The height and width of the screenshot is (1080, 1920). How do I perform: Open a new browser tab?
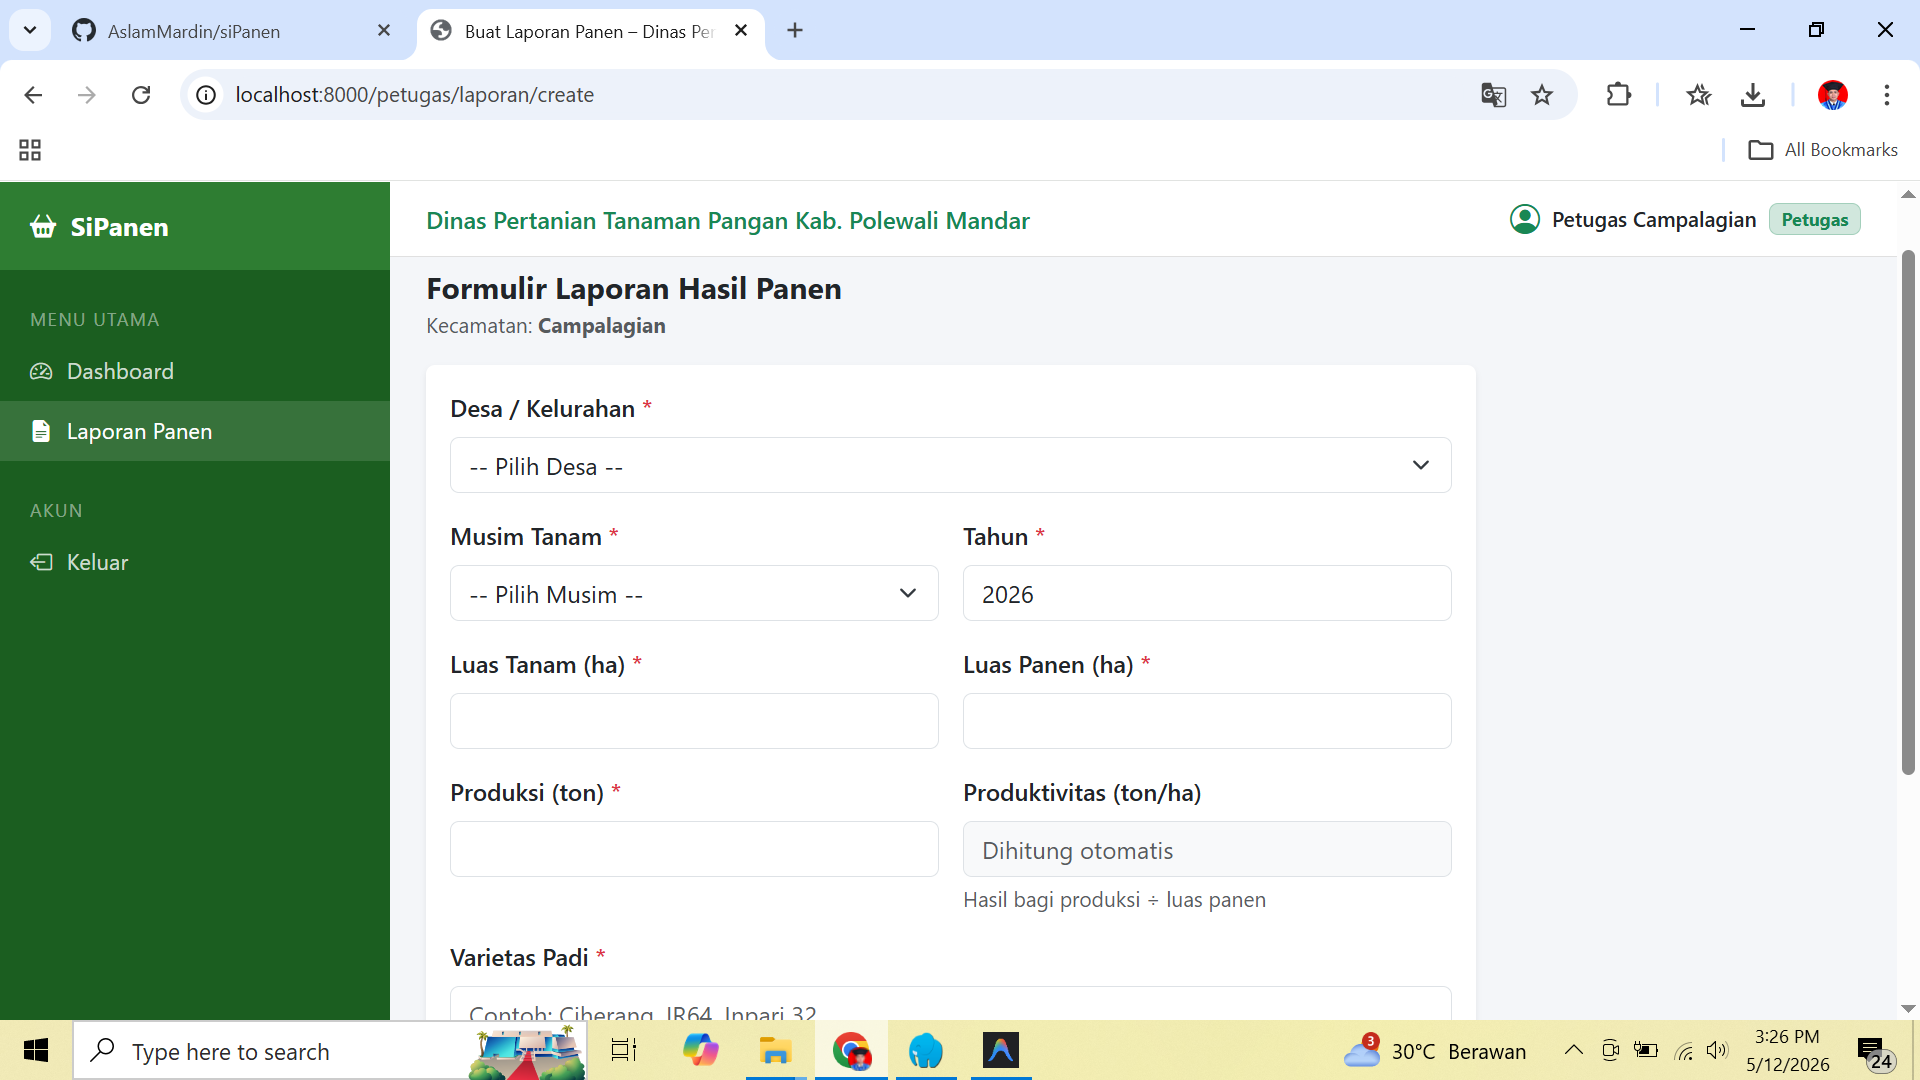pyautogui.click(x=795, y=31)
